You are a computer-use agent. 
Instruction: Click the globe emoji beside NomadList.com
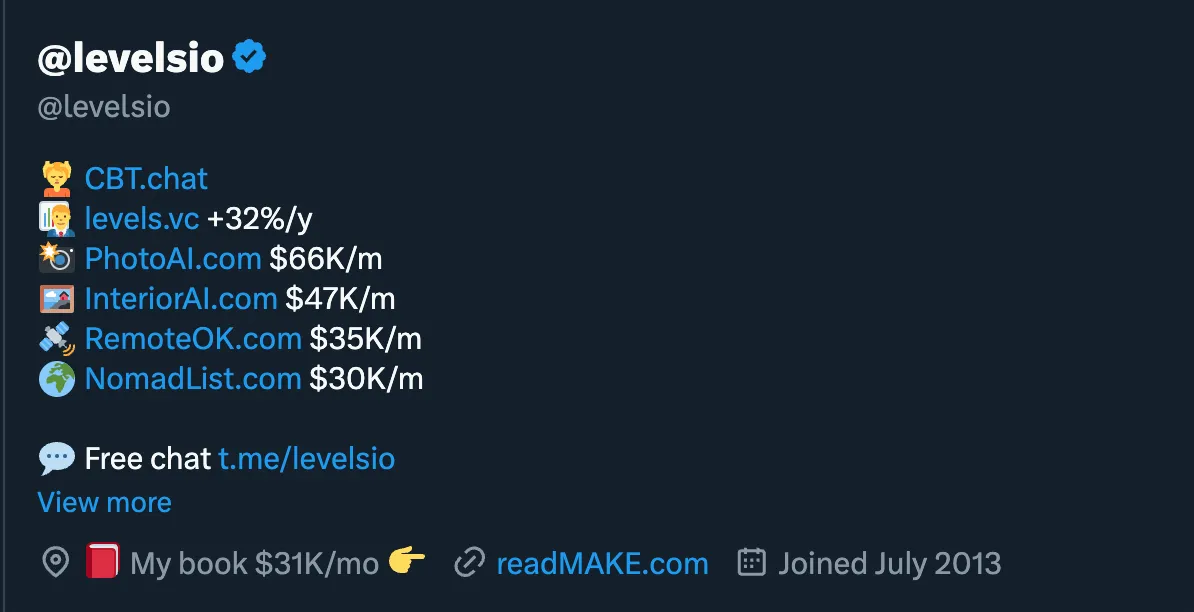(x=57, y=379)
